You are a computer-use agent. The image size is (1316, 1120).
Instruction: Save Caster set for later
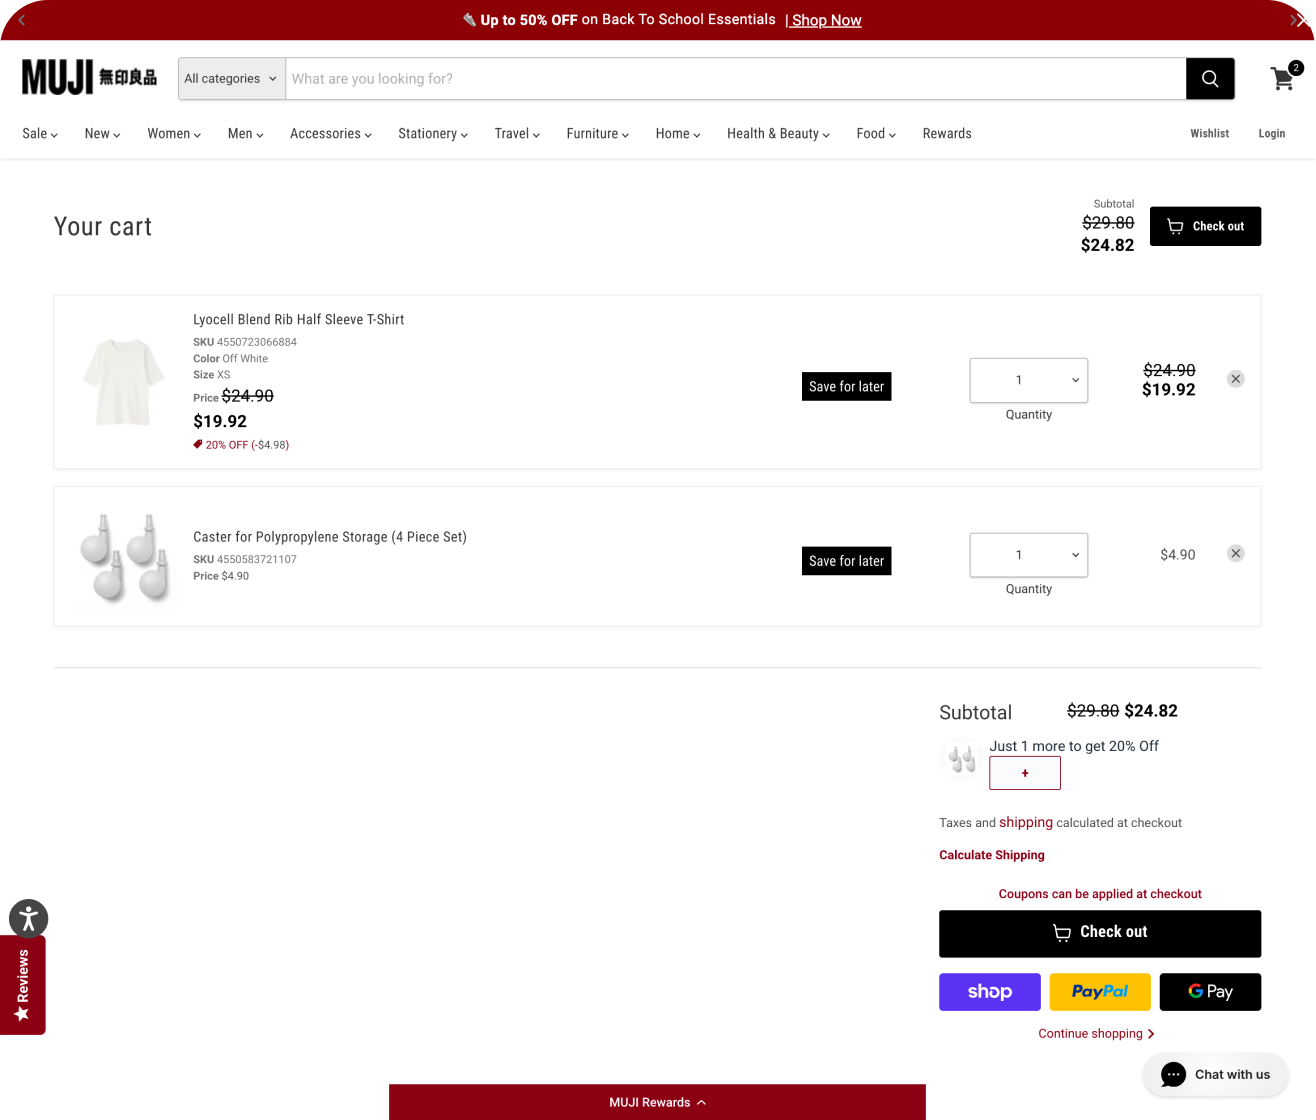(x=846, y=561)
